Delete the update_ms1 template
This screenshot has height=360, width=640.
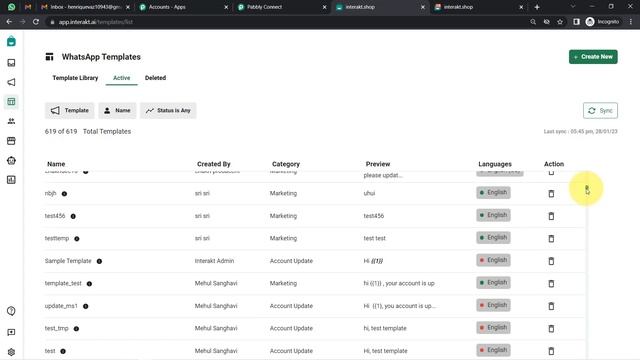pos(551,306)
